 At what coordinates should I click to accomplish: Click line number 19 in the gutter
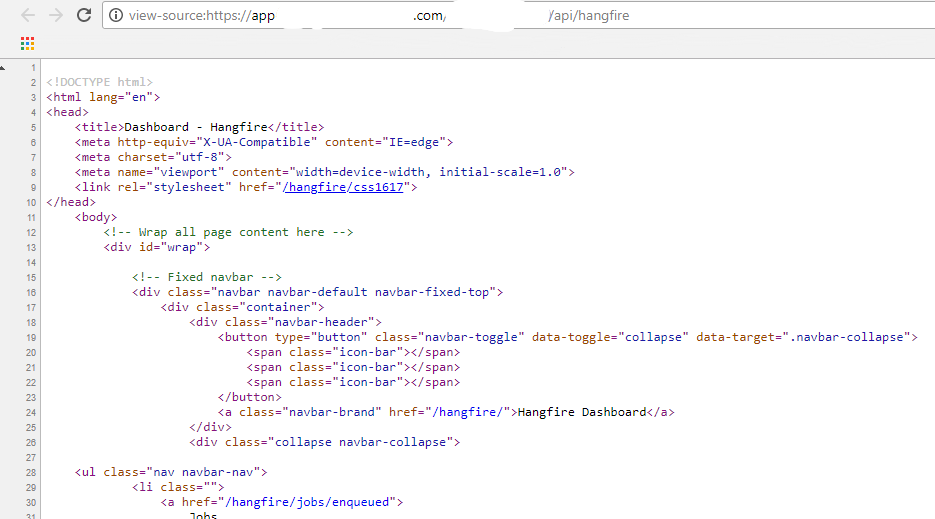point(31,338)
